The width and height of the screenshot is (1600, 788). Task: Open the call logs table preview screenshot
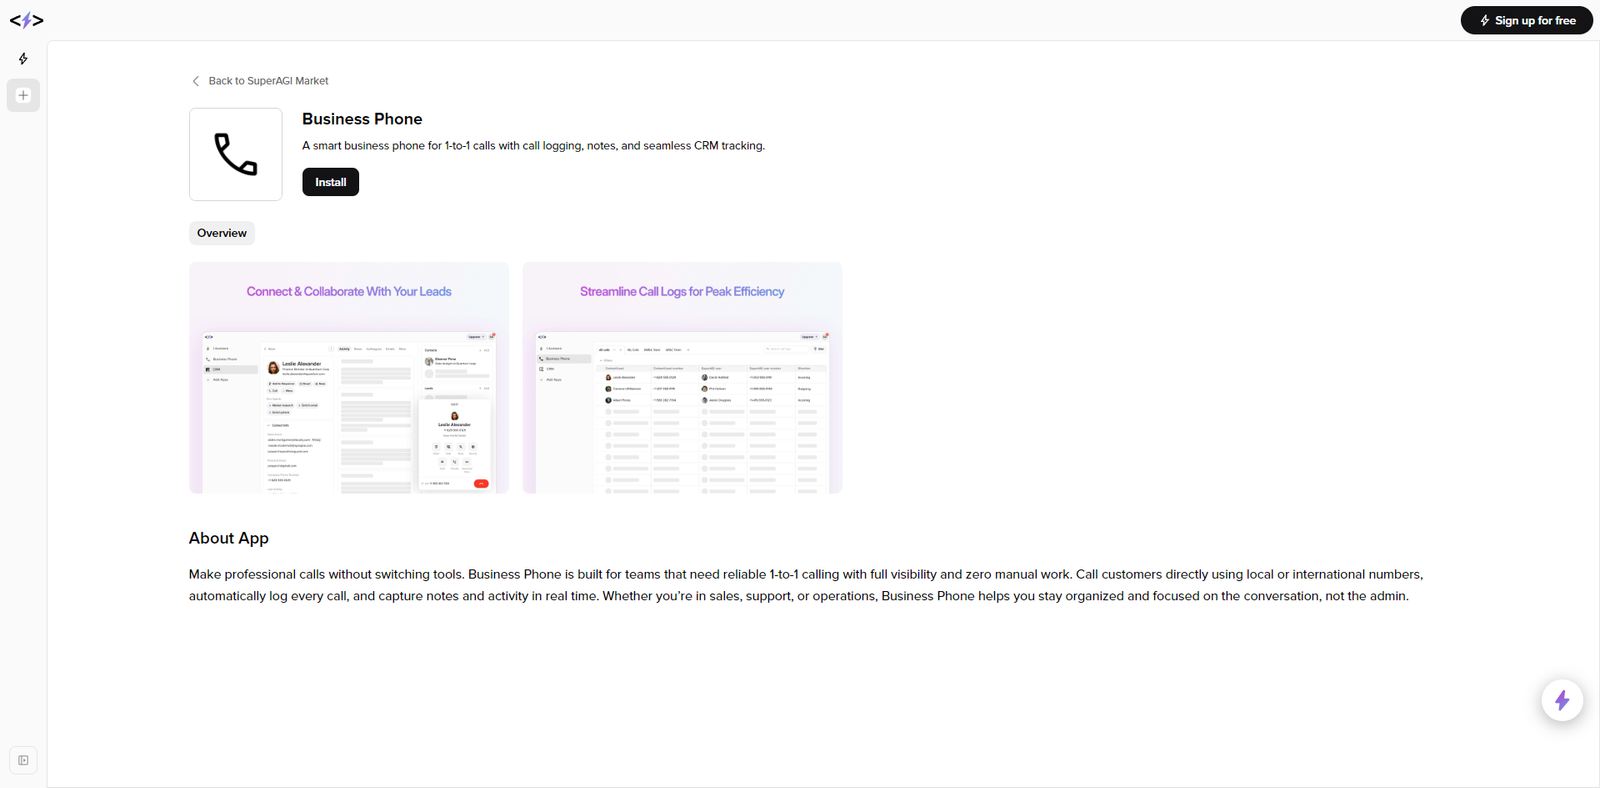click(x=682, y=410)
